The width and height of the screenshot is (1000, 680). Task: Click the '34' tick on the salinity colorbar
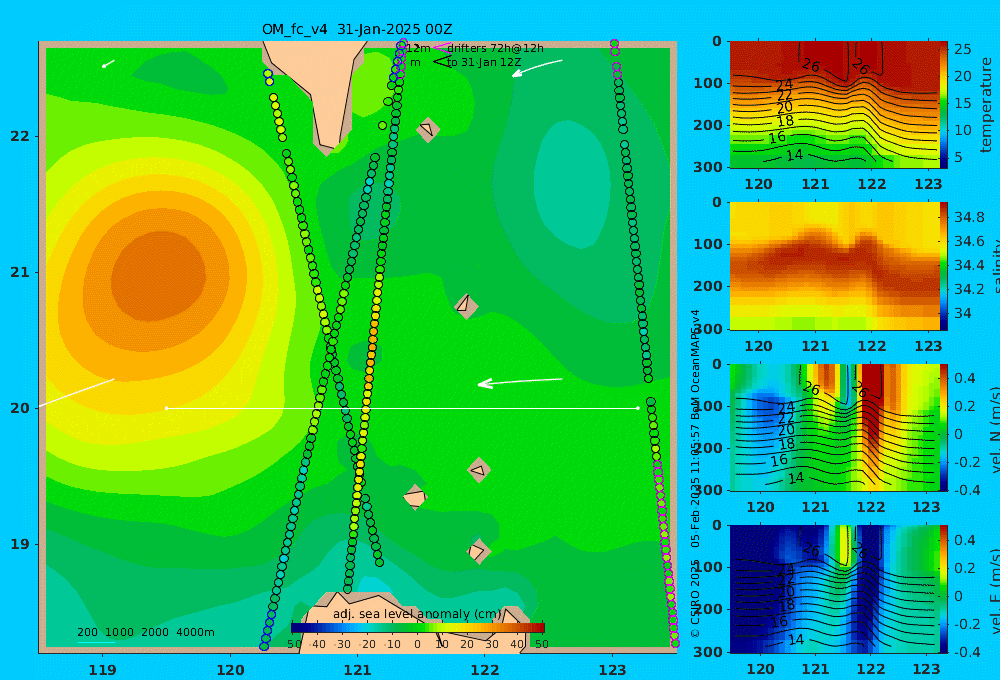[x=963, y=313]
